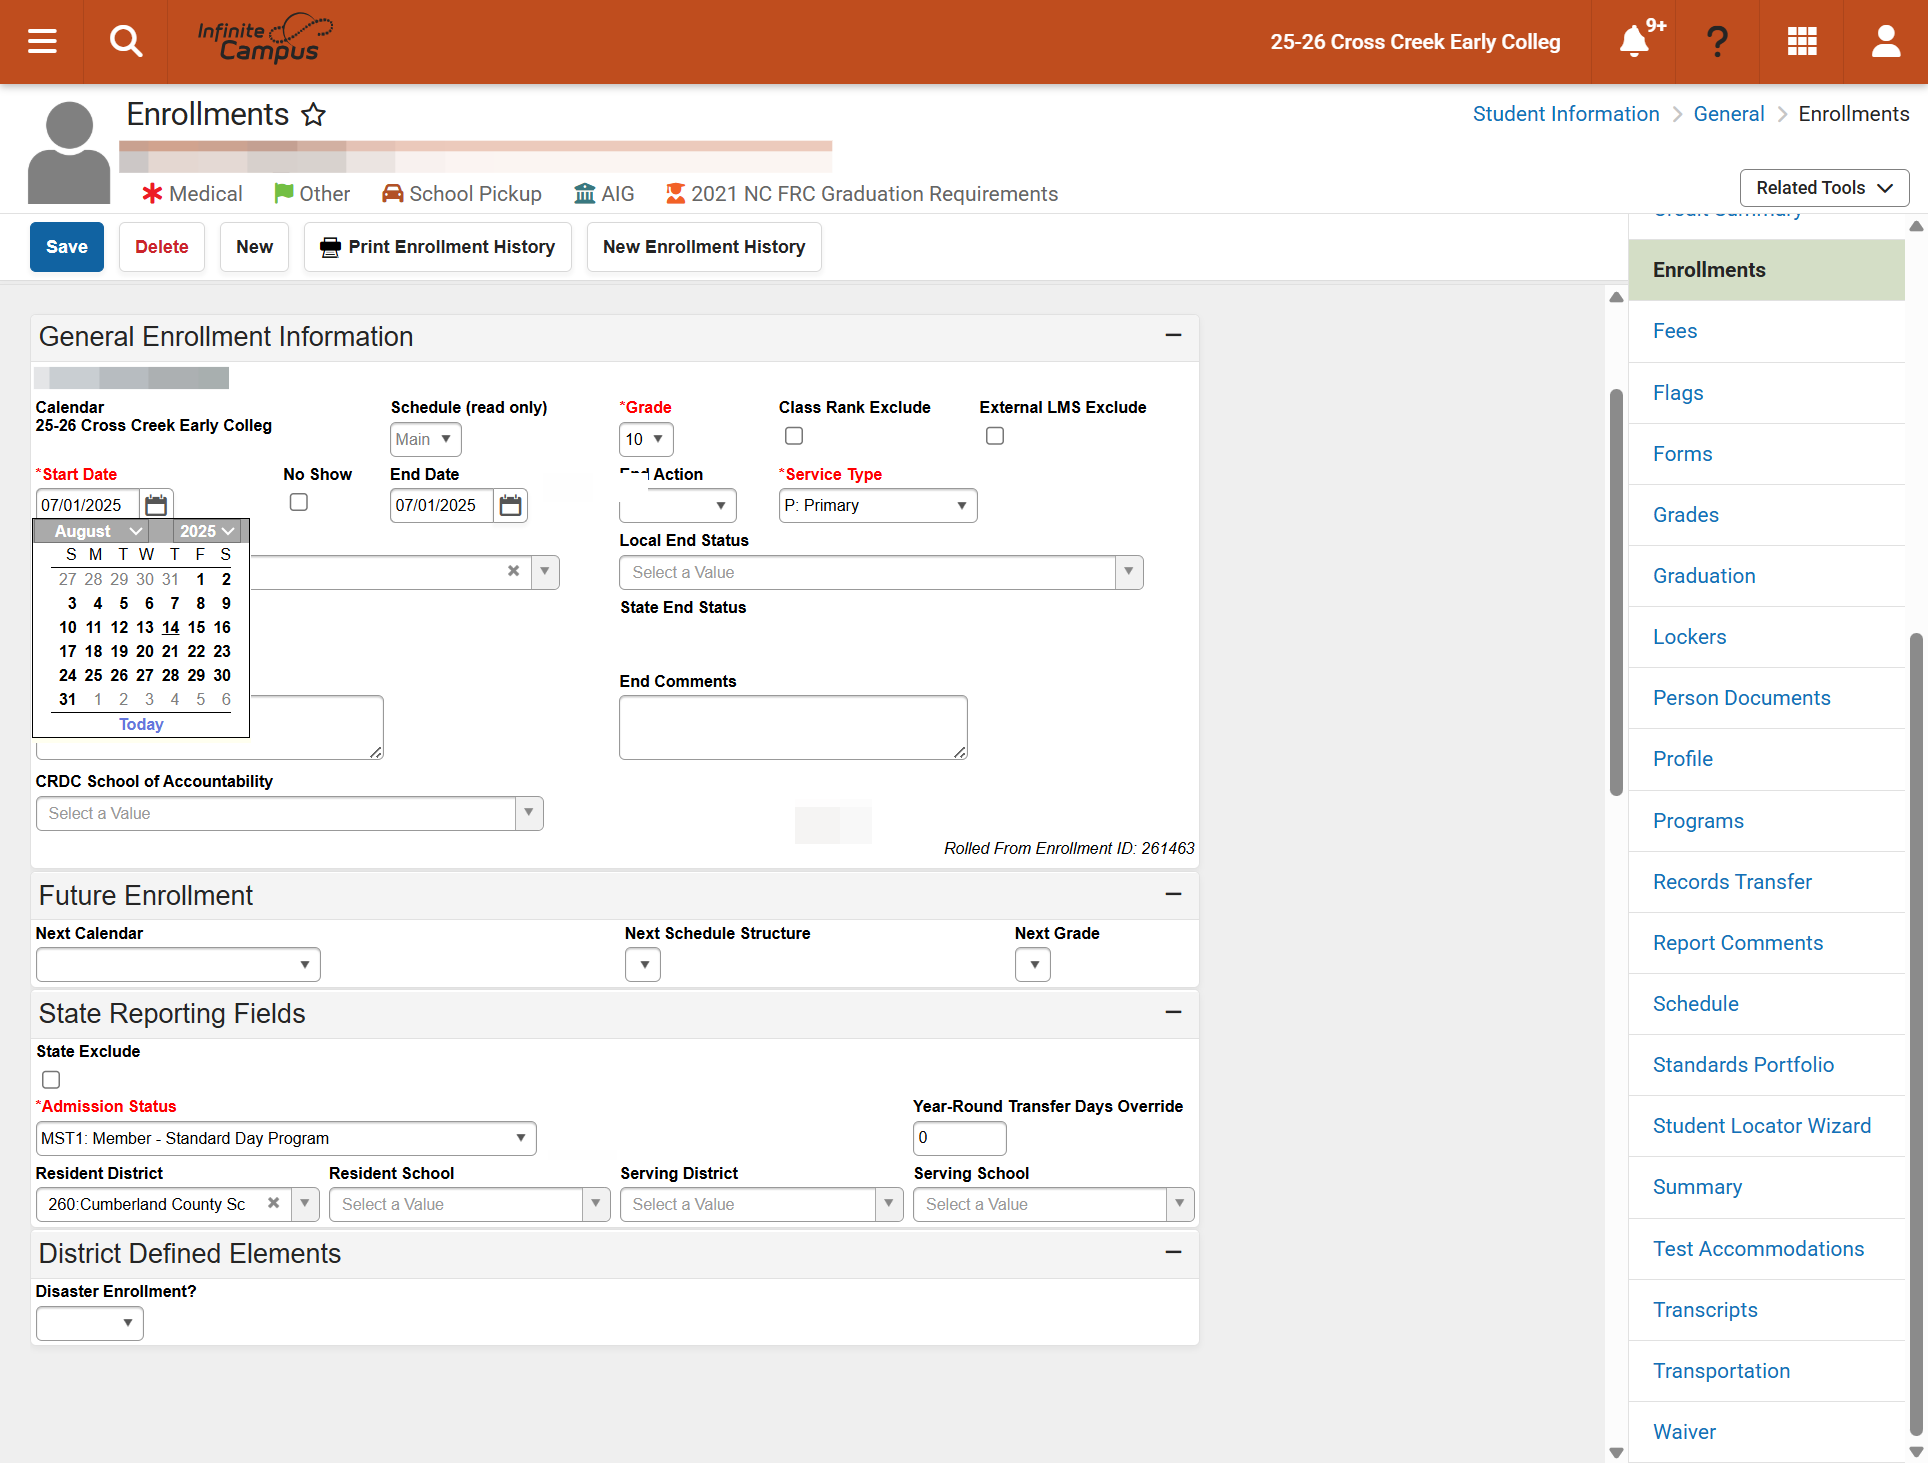This screenshot has height=1463, width=1928.
Task: Tick the State Exclude checkbox
Action: click(51, 1079)
